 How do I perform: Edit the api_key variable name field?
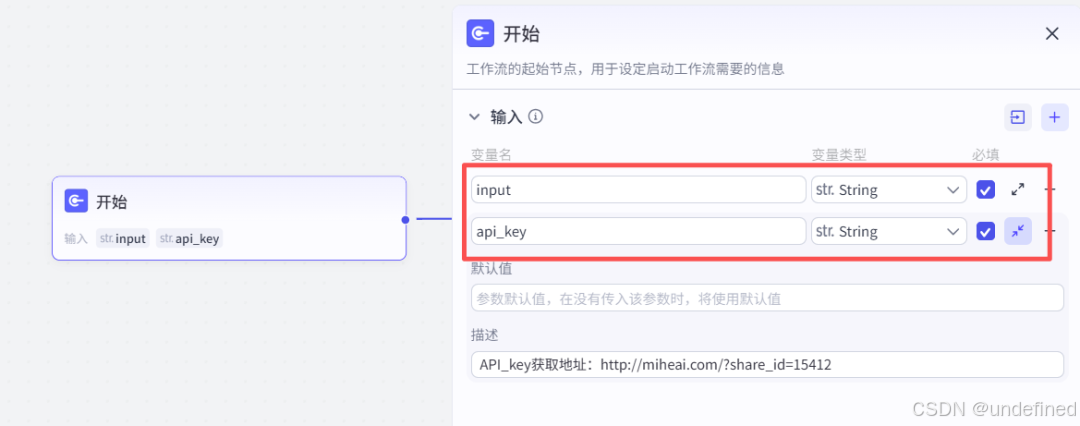pyautogui.click(x=638, y=231)
